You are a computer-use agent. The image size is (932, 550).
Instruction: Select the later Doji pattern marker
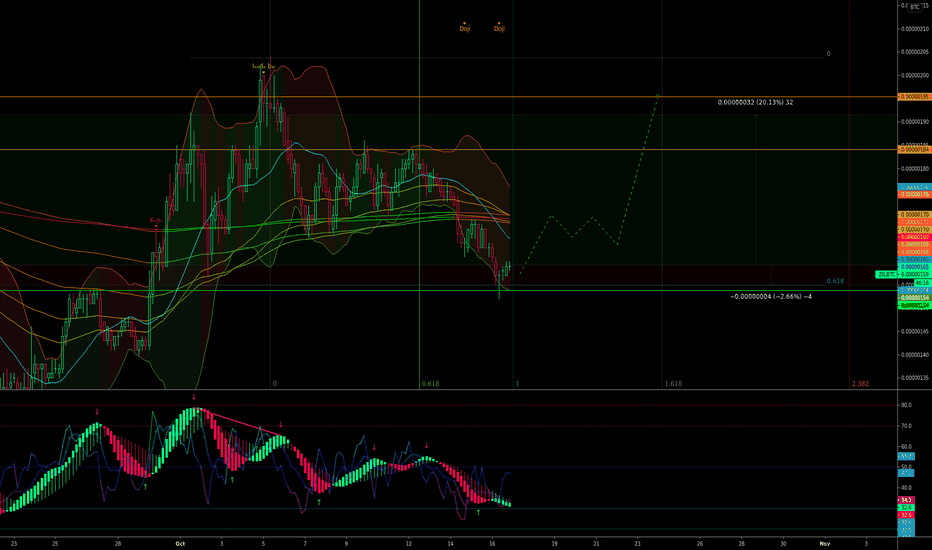click(x=499, y=28)
